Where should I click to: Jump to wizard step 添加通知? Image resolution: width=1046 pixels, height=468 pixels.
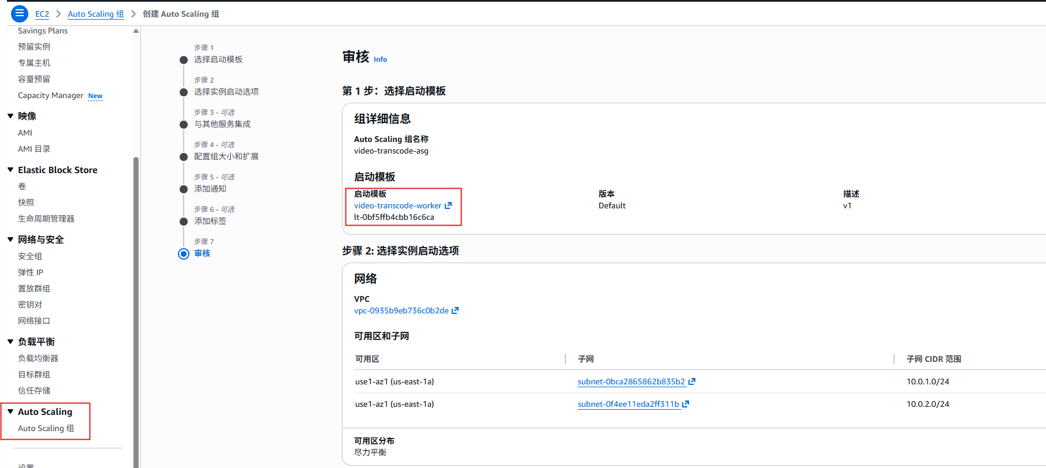pos(210,189)
